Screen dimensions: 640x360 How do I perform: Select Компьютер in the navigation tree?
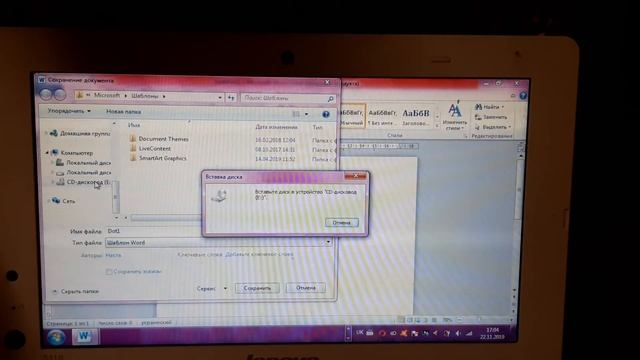pyautogui.click(x=76, y=153)
